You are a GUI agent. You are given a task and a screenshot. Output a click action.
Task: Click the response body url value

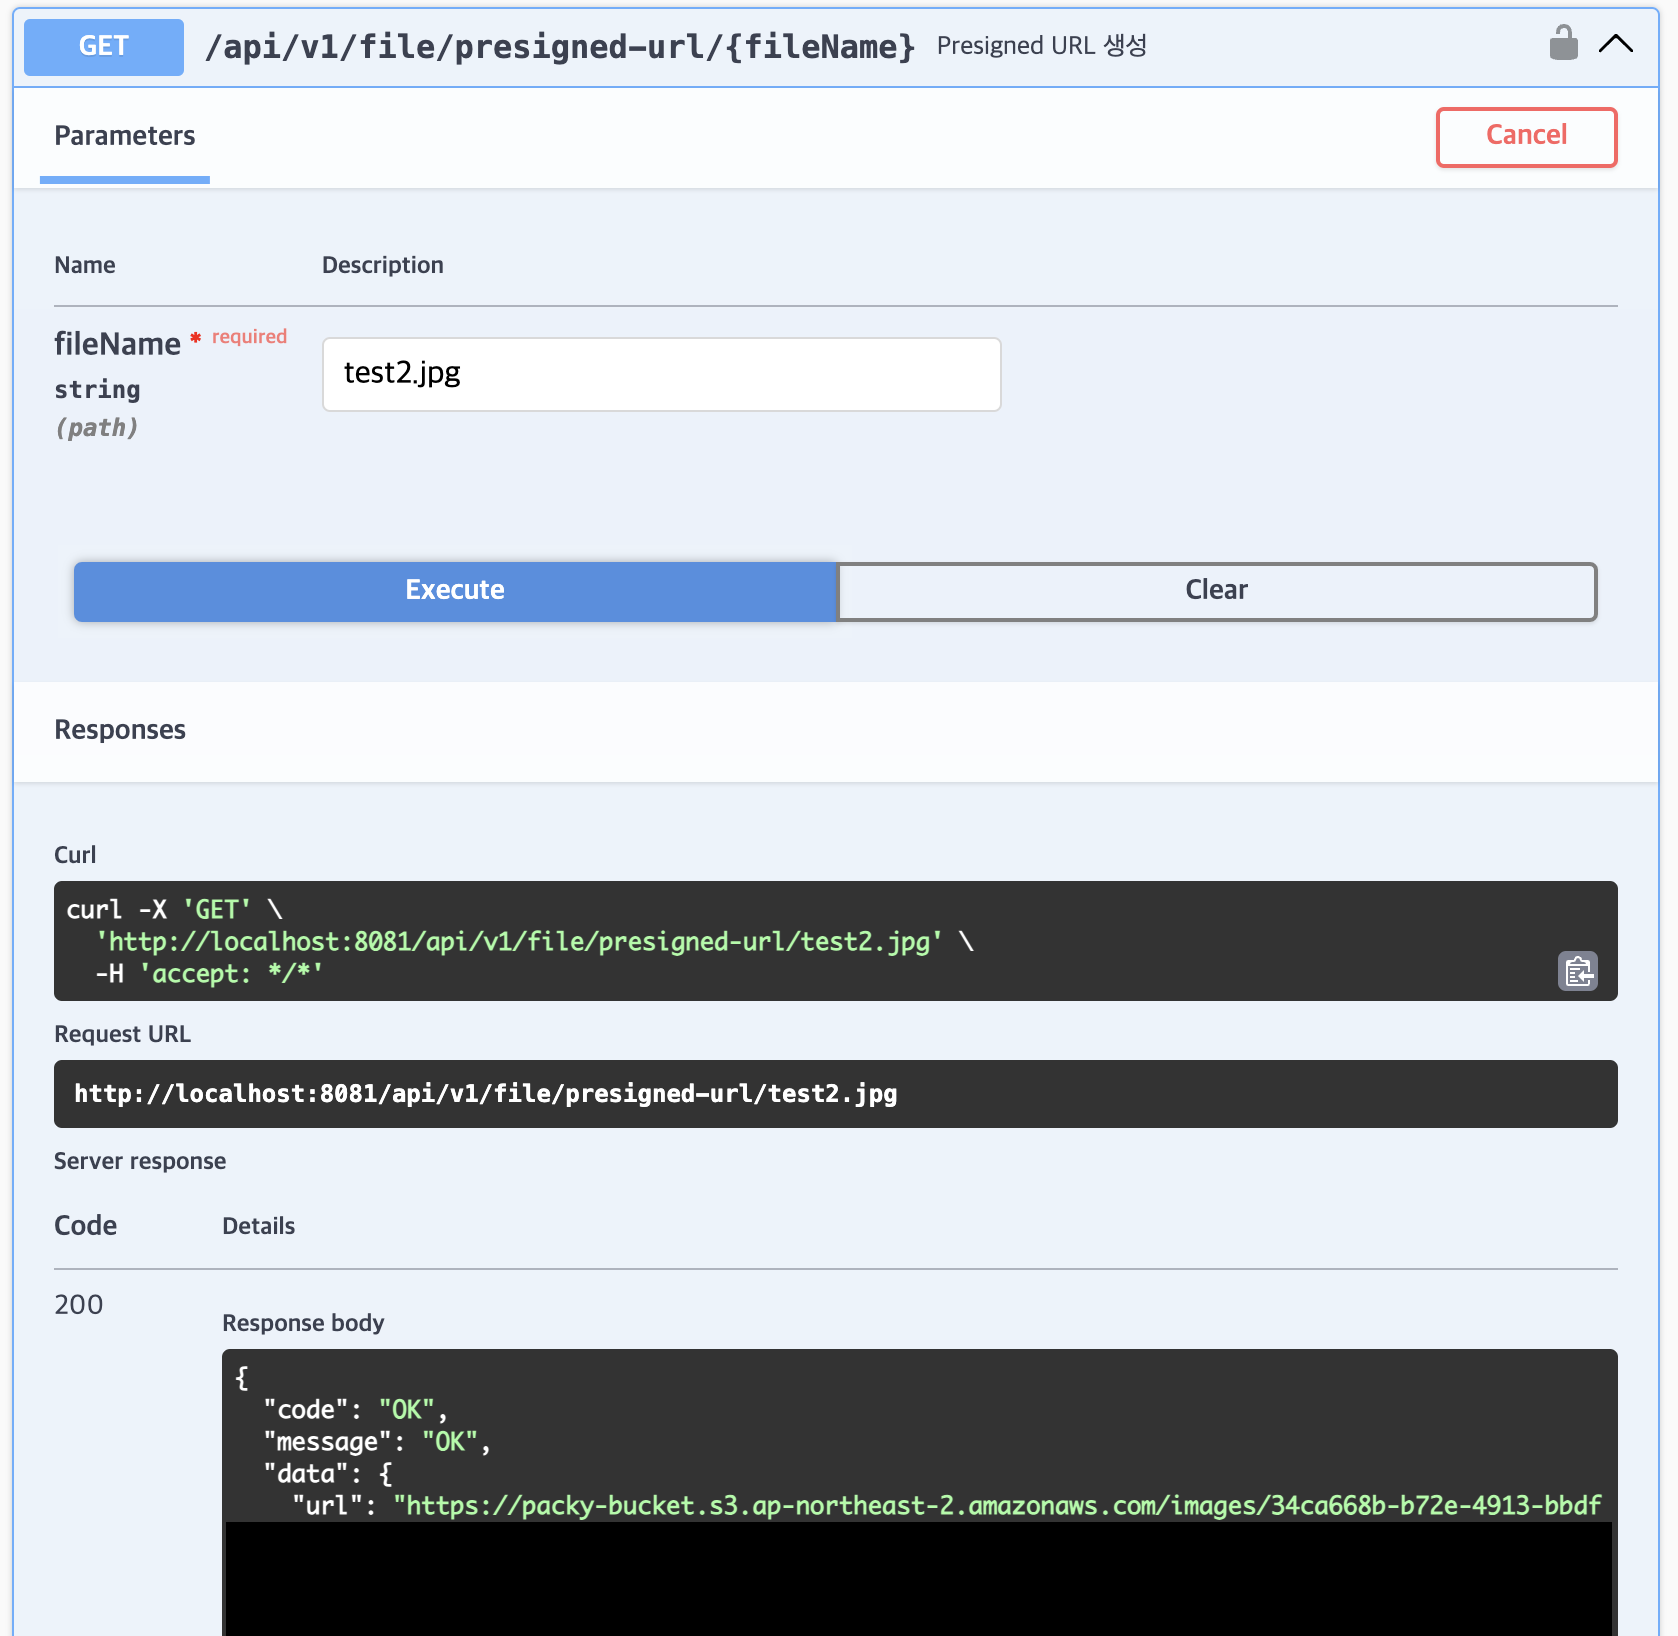pyautogui.click(x=998, y=1505)
